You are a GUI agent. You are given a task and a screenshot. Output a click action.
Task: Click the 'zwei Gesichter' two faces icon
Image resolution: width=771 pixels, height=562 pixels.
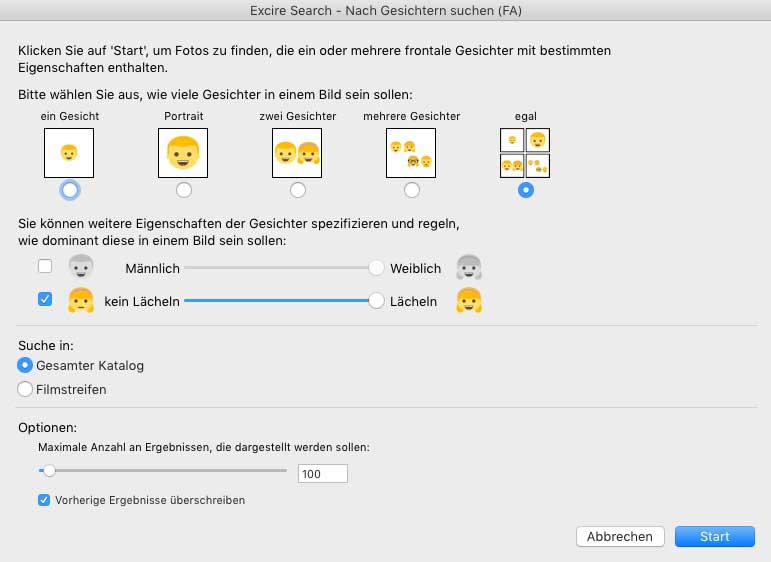pyautogui.click(x=297, y=153)
